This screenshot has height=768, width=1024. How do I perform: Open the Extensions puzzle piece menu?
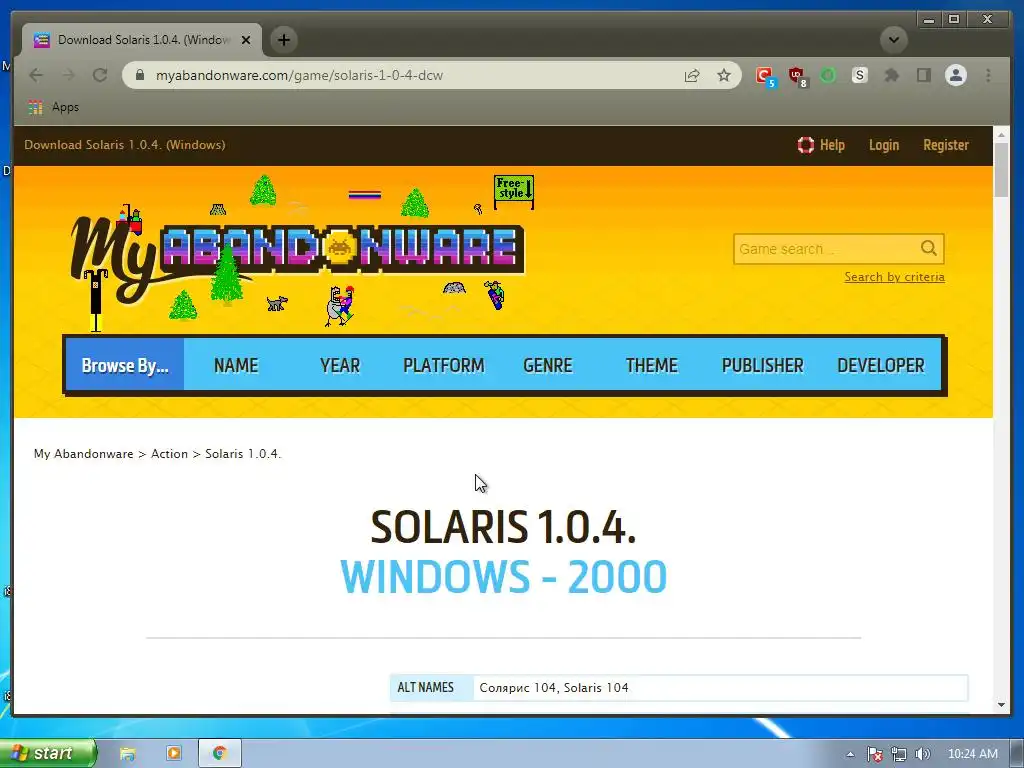point(891,75)
